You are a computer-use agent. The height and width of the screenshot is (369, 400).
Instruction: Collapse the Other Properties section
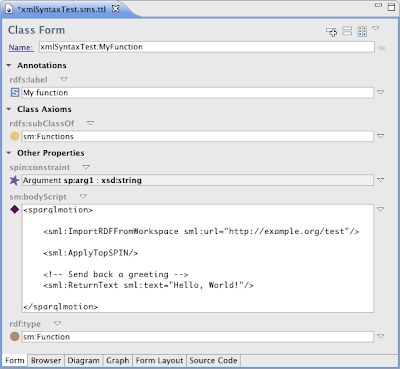(9, 153)
